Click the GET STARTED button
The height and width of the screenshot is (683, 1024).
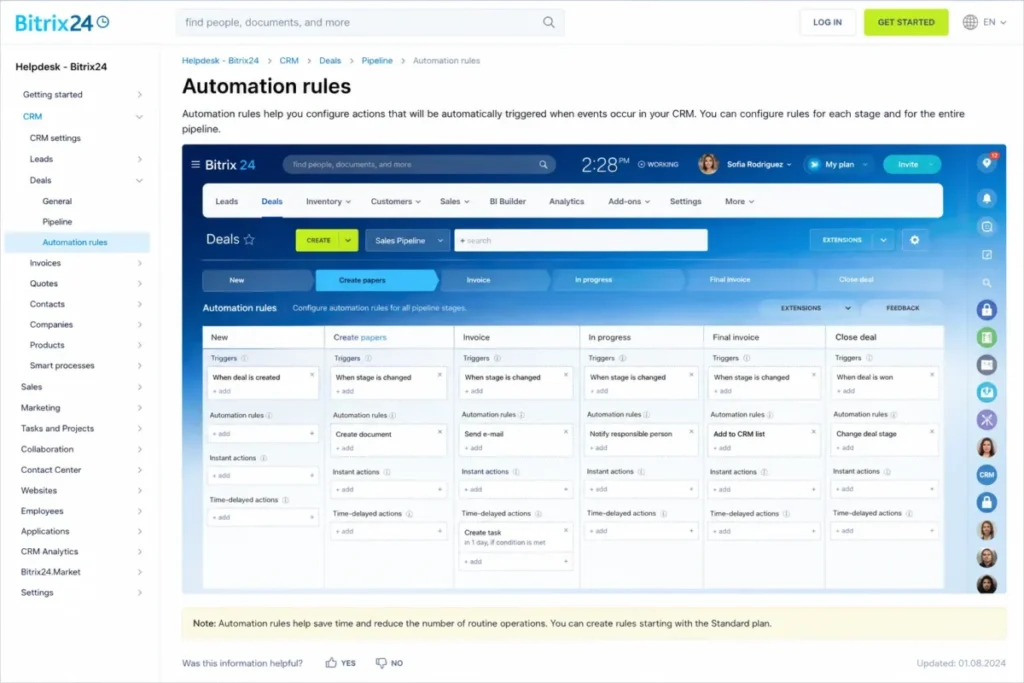(x=906, y=22)
